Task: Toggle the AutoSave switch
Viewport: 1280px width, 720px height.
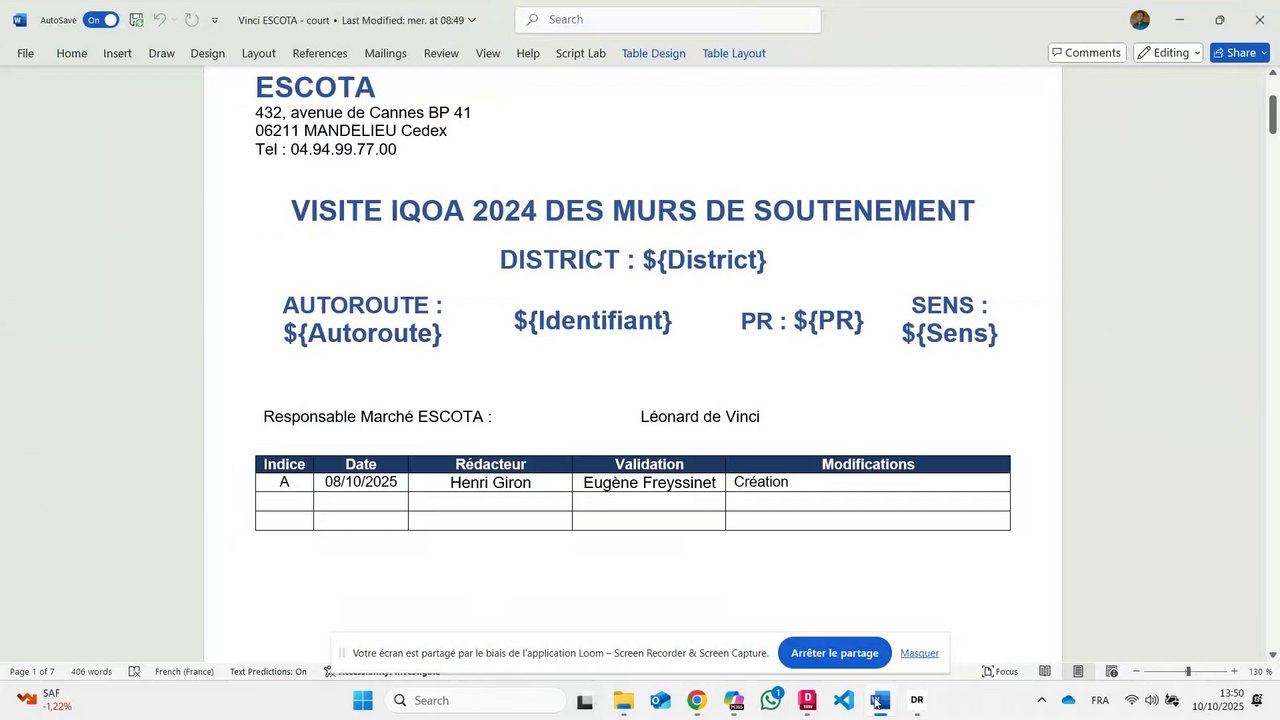Action: [101, 20]
